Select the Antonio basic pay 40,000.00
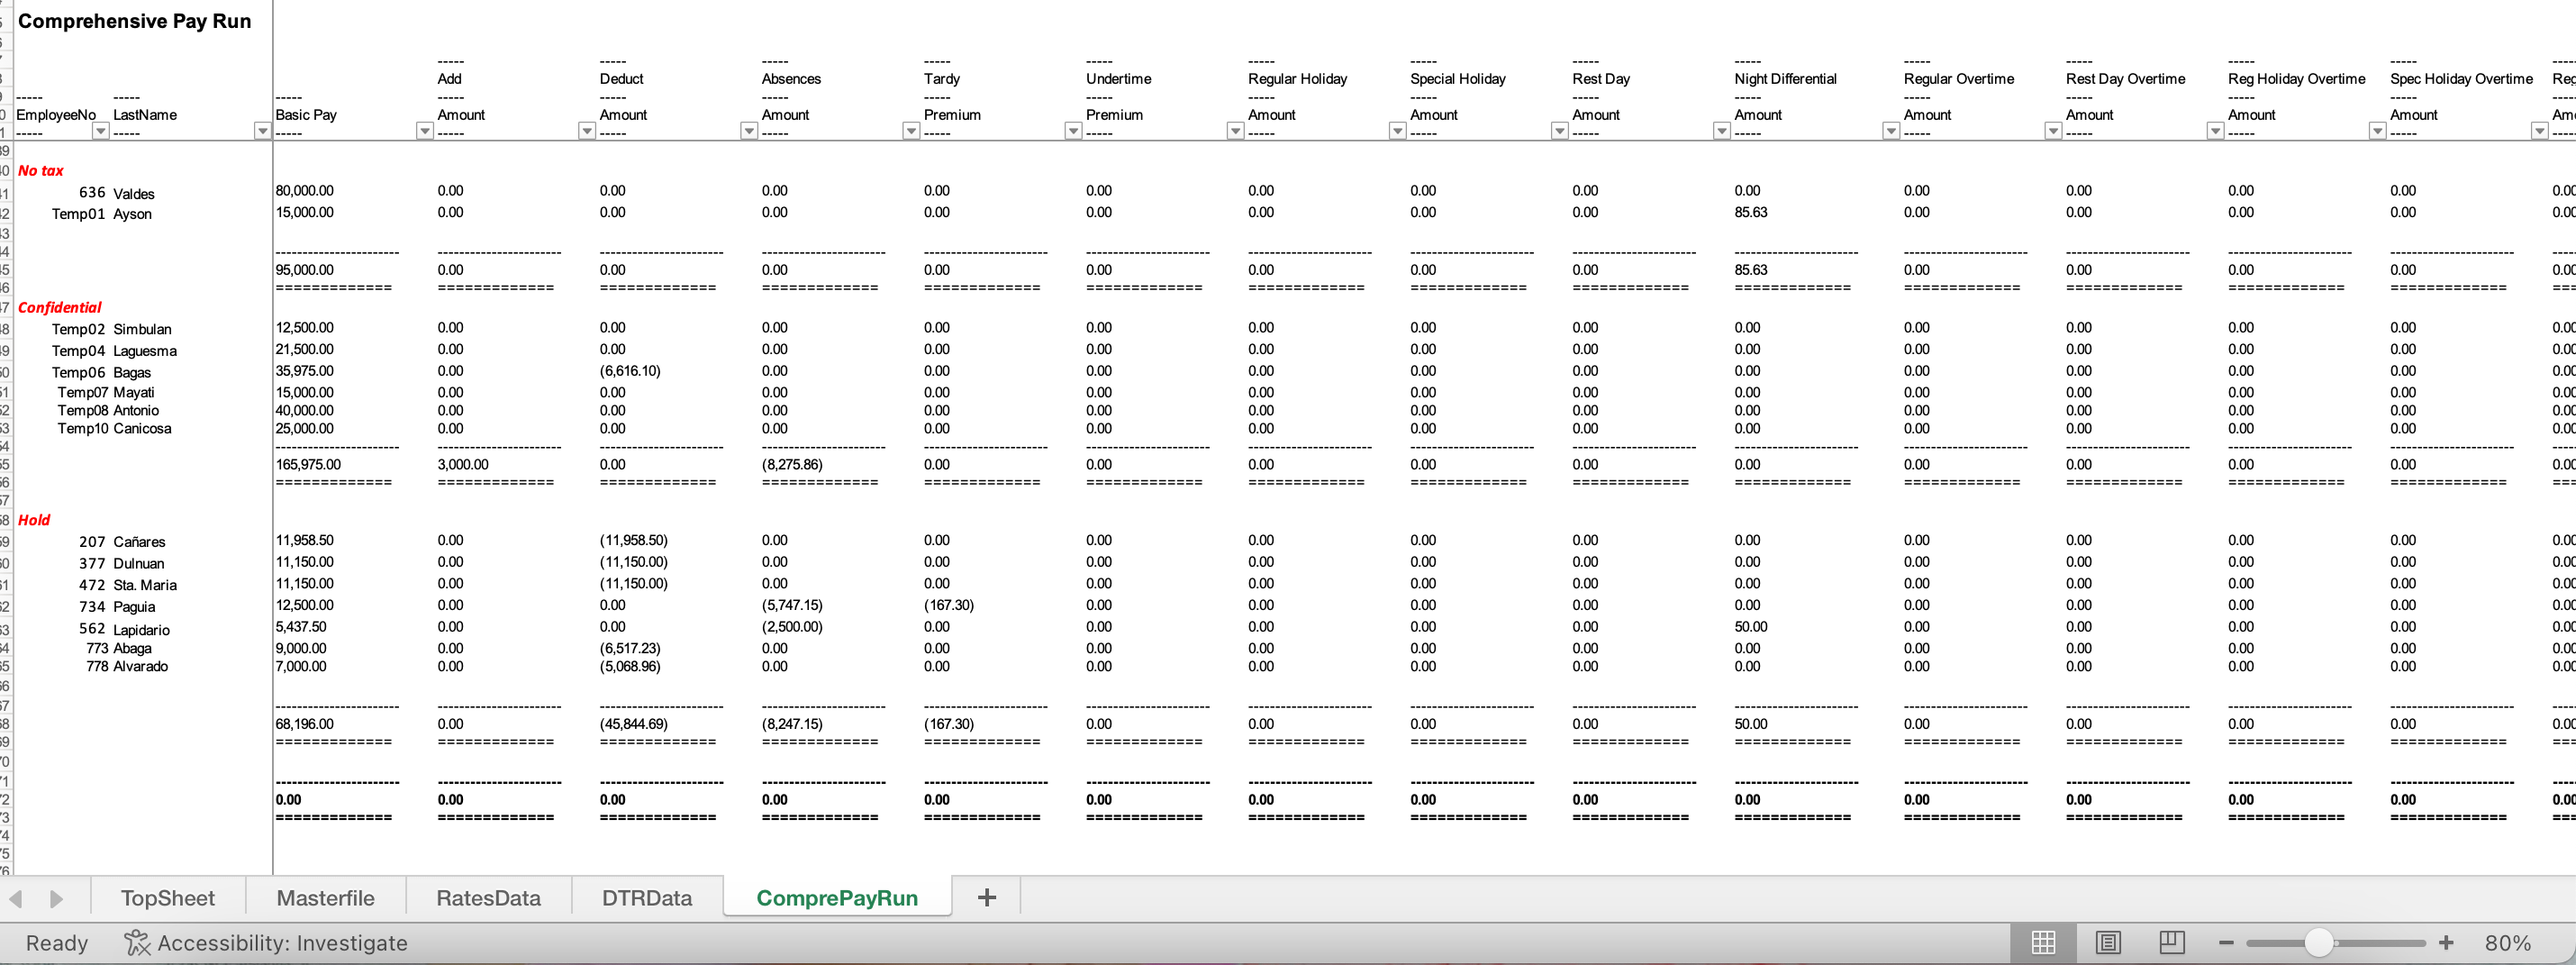This screenshot has height=965, width=2576. (305, 411)
